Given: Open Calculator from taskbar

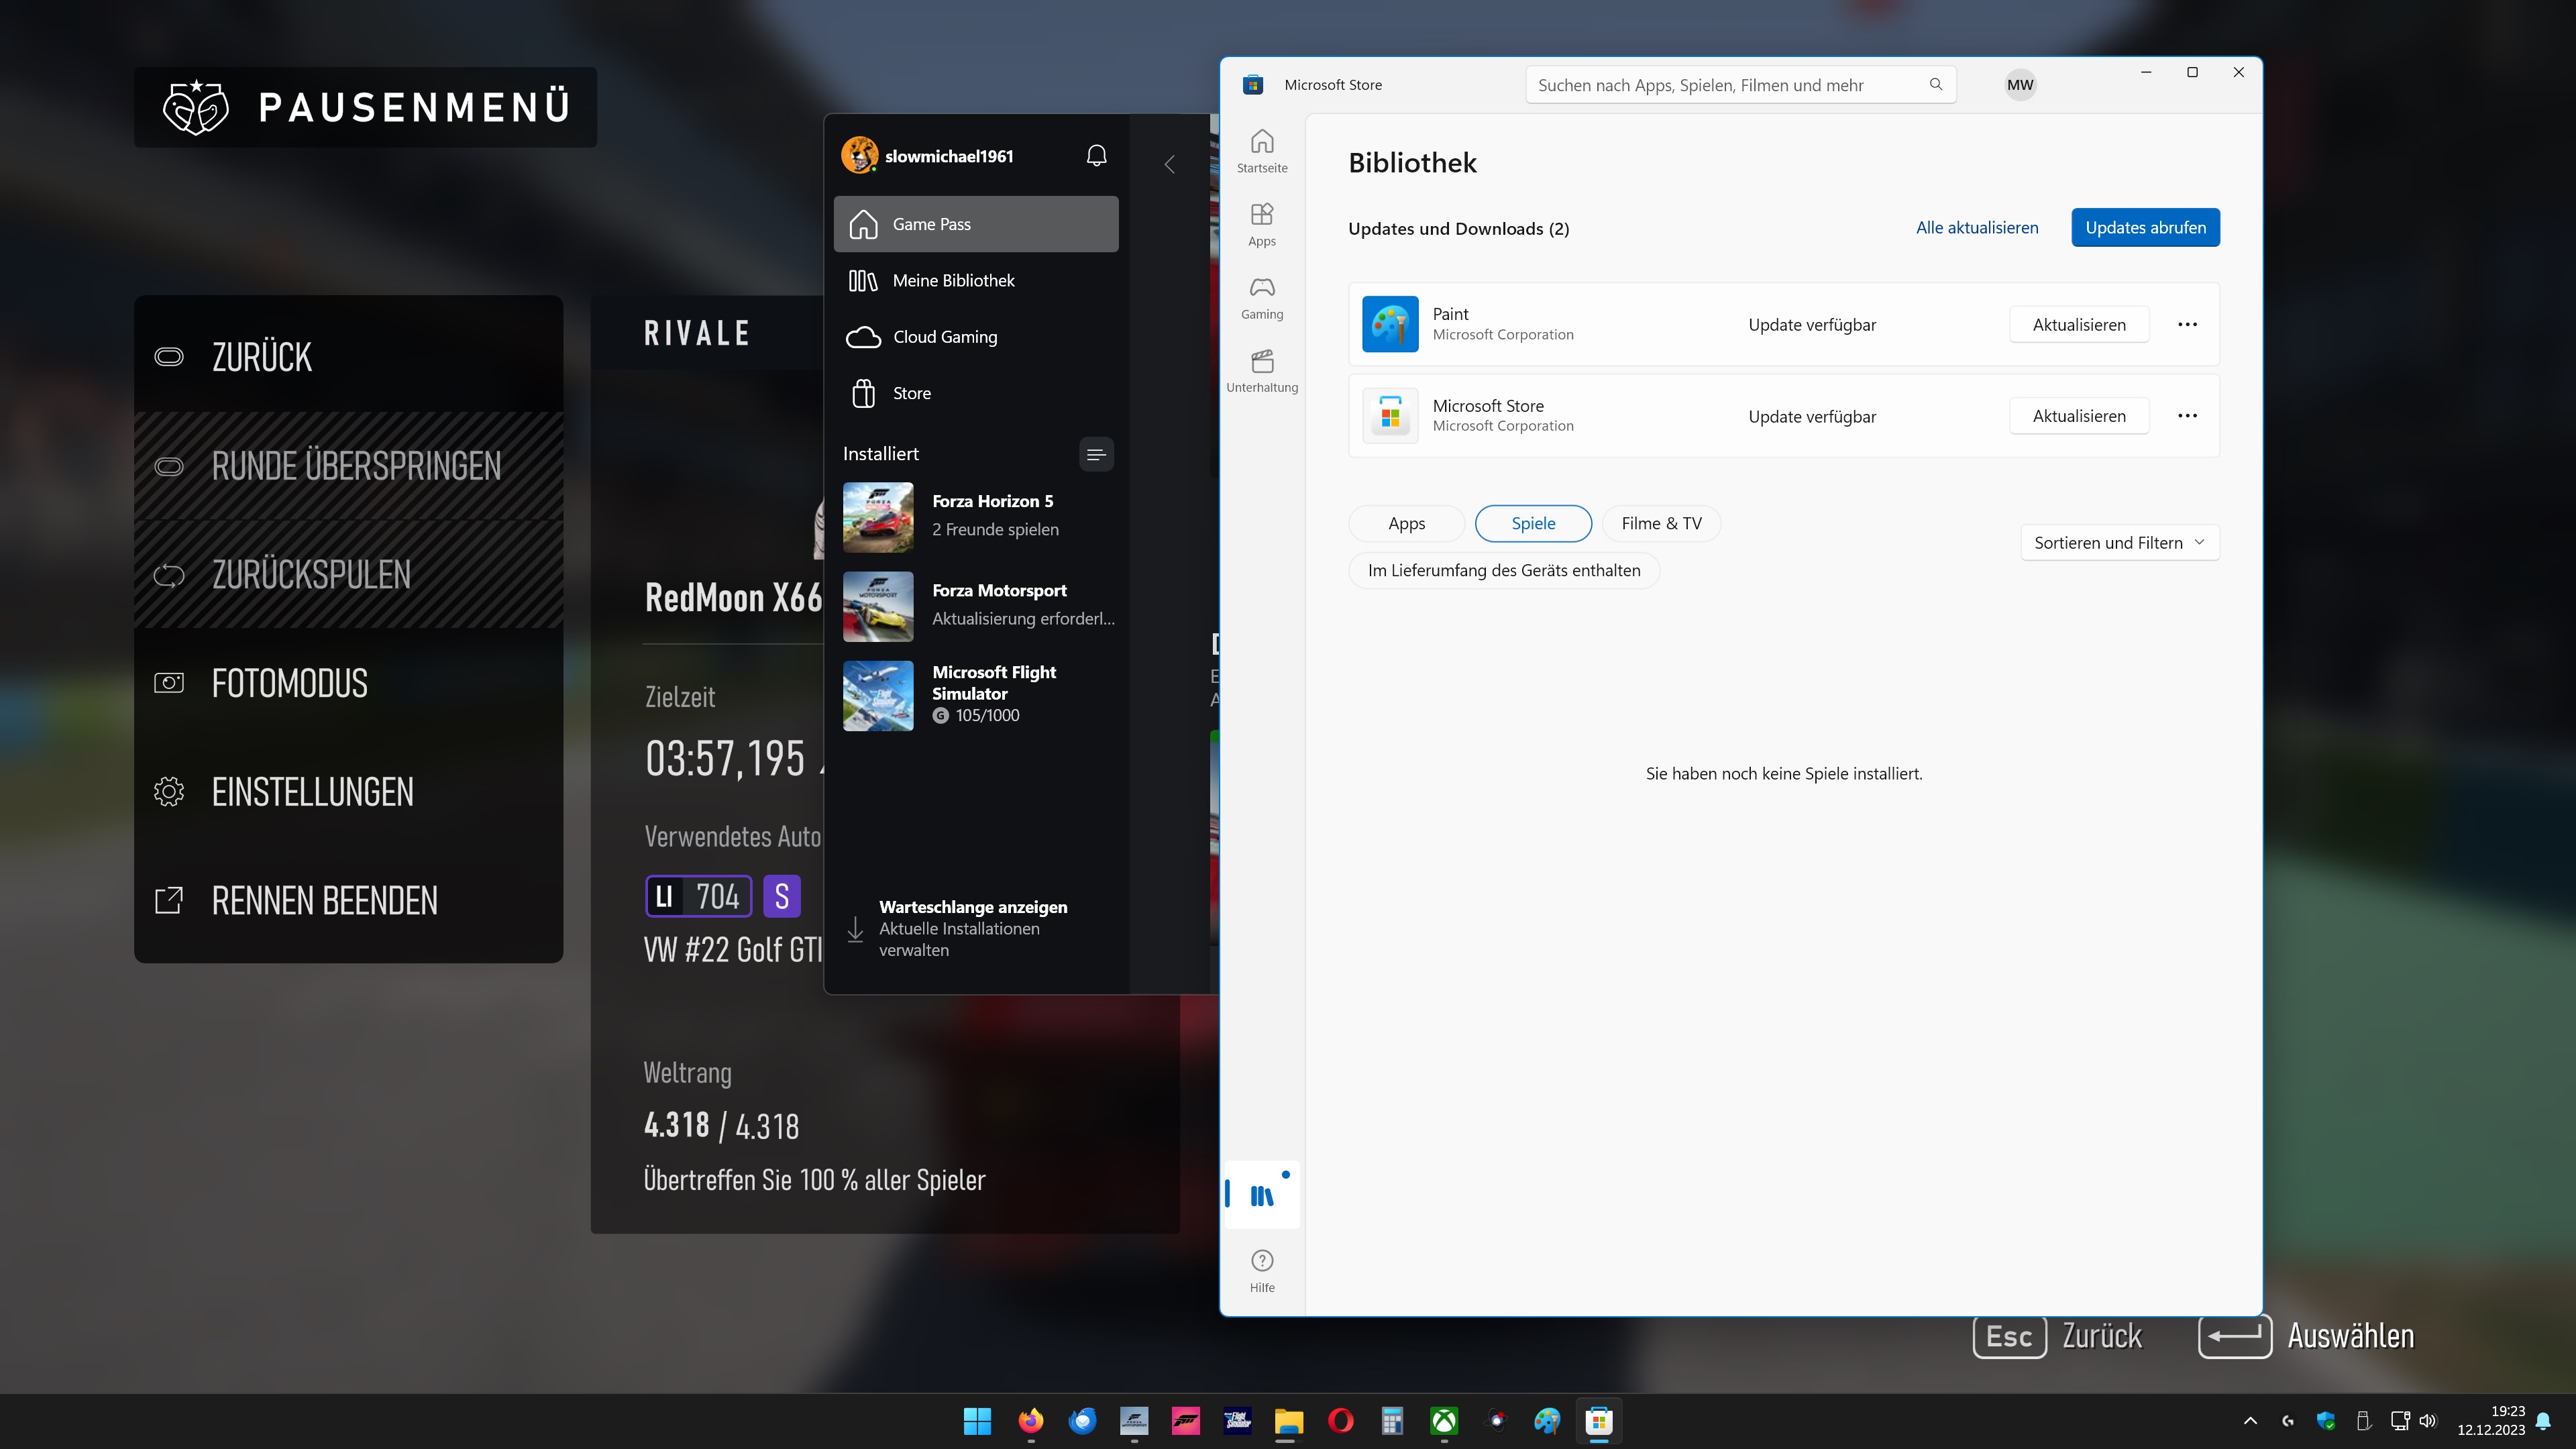Looking at the screenshot, I should click(x=1392, y=1421).
